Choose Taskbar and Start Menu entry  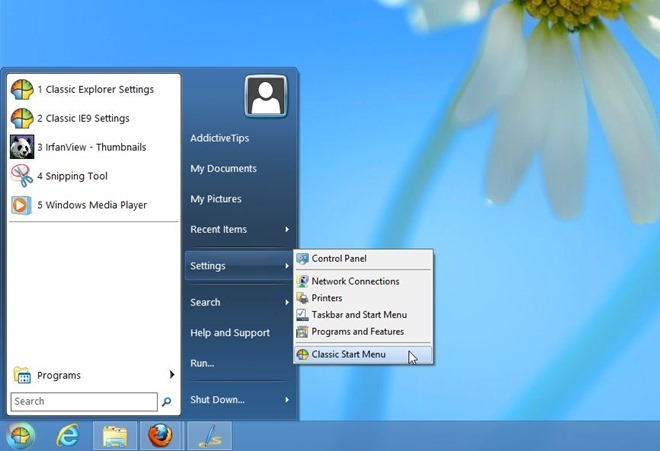tap(358, 315)
